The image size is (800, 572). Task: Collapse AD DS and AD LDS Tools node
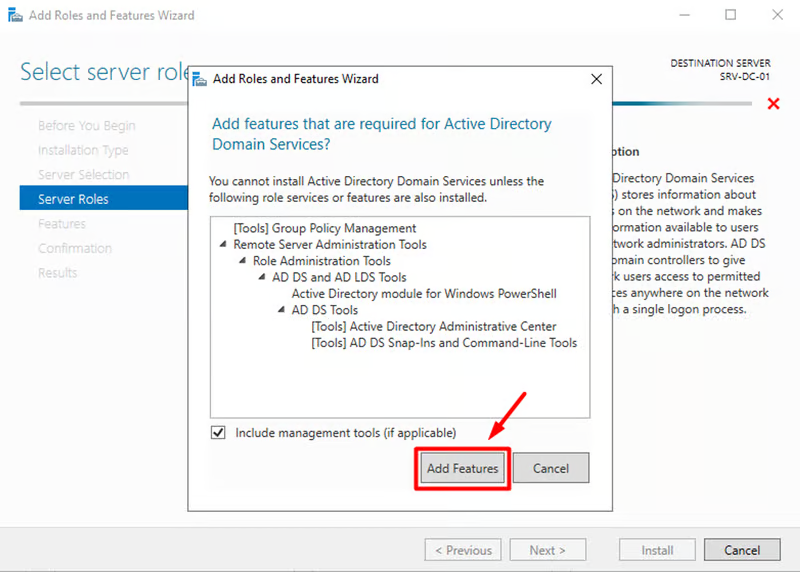[x=262, y=278]
